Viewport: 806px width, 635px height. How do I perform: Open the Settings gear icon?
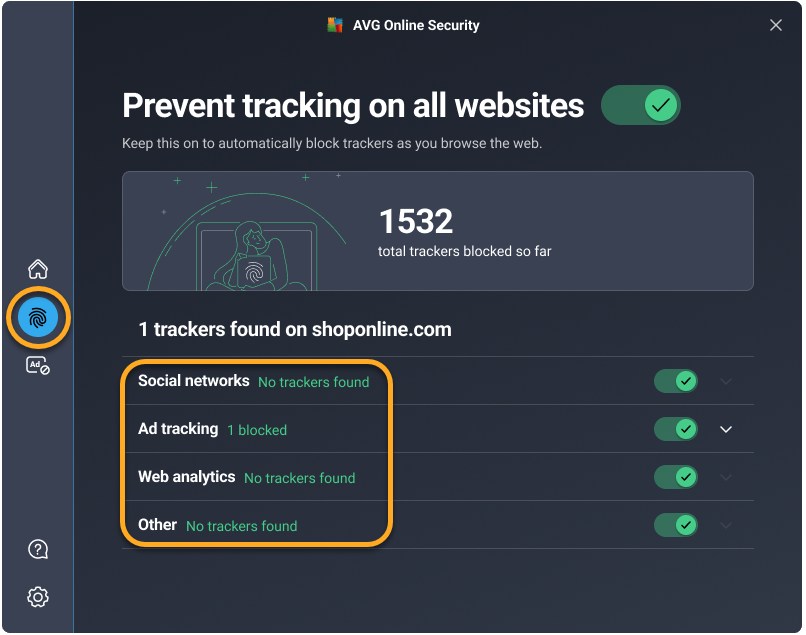[x=38, y=597]
